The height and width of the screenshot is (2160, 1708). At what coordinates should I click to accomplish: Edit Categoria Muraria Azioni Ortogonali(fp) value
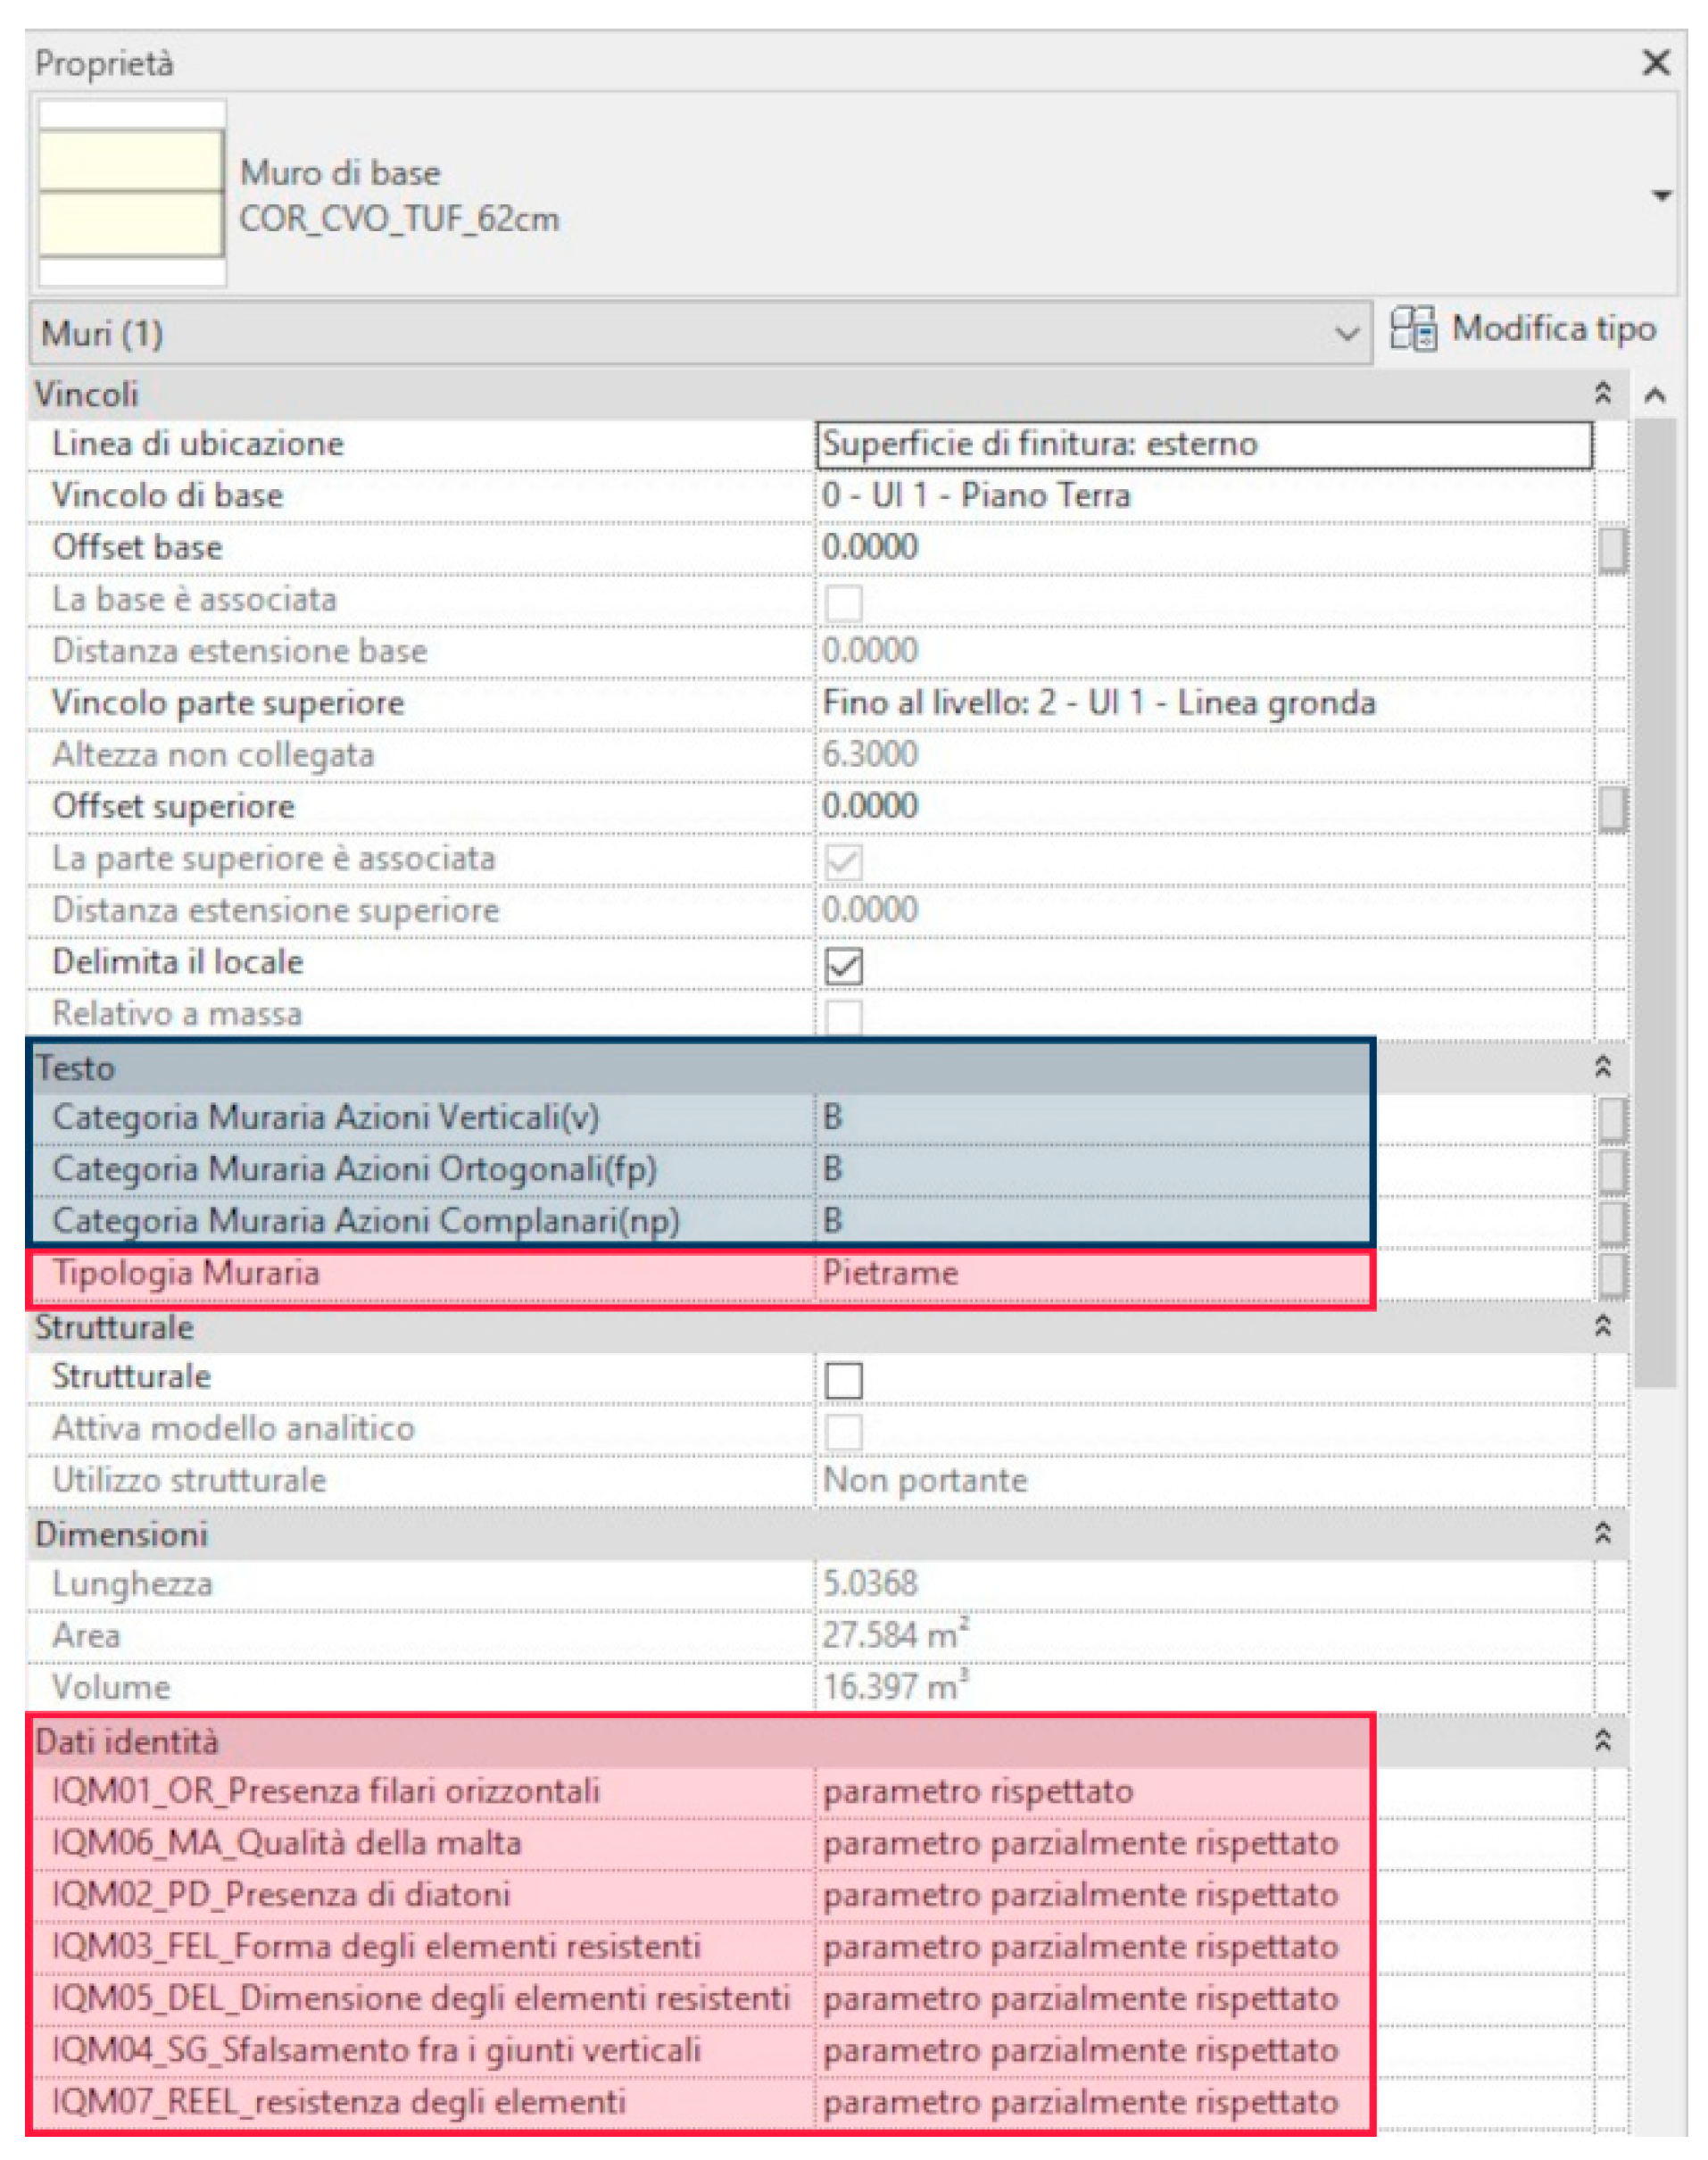(x=1205, y=1169)
